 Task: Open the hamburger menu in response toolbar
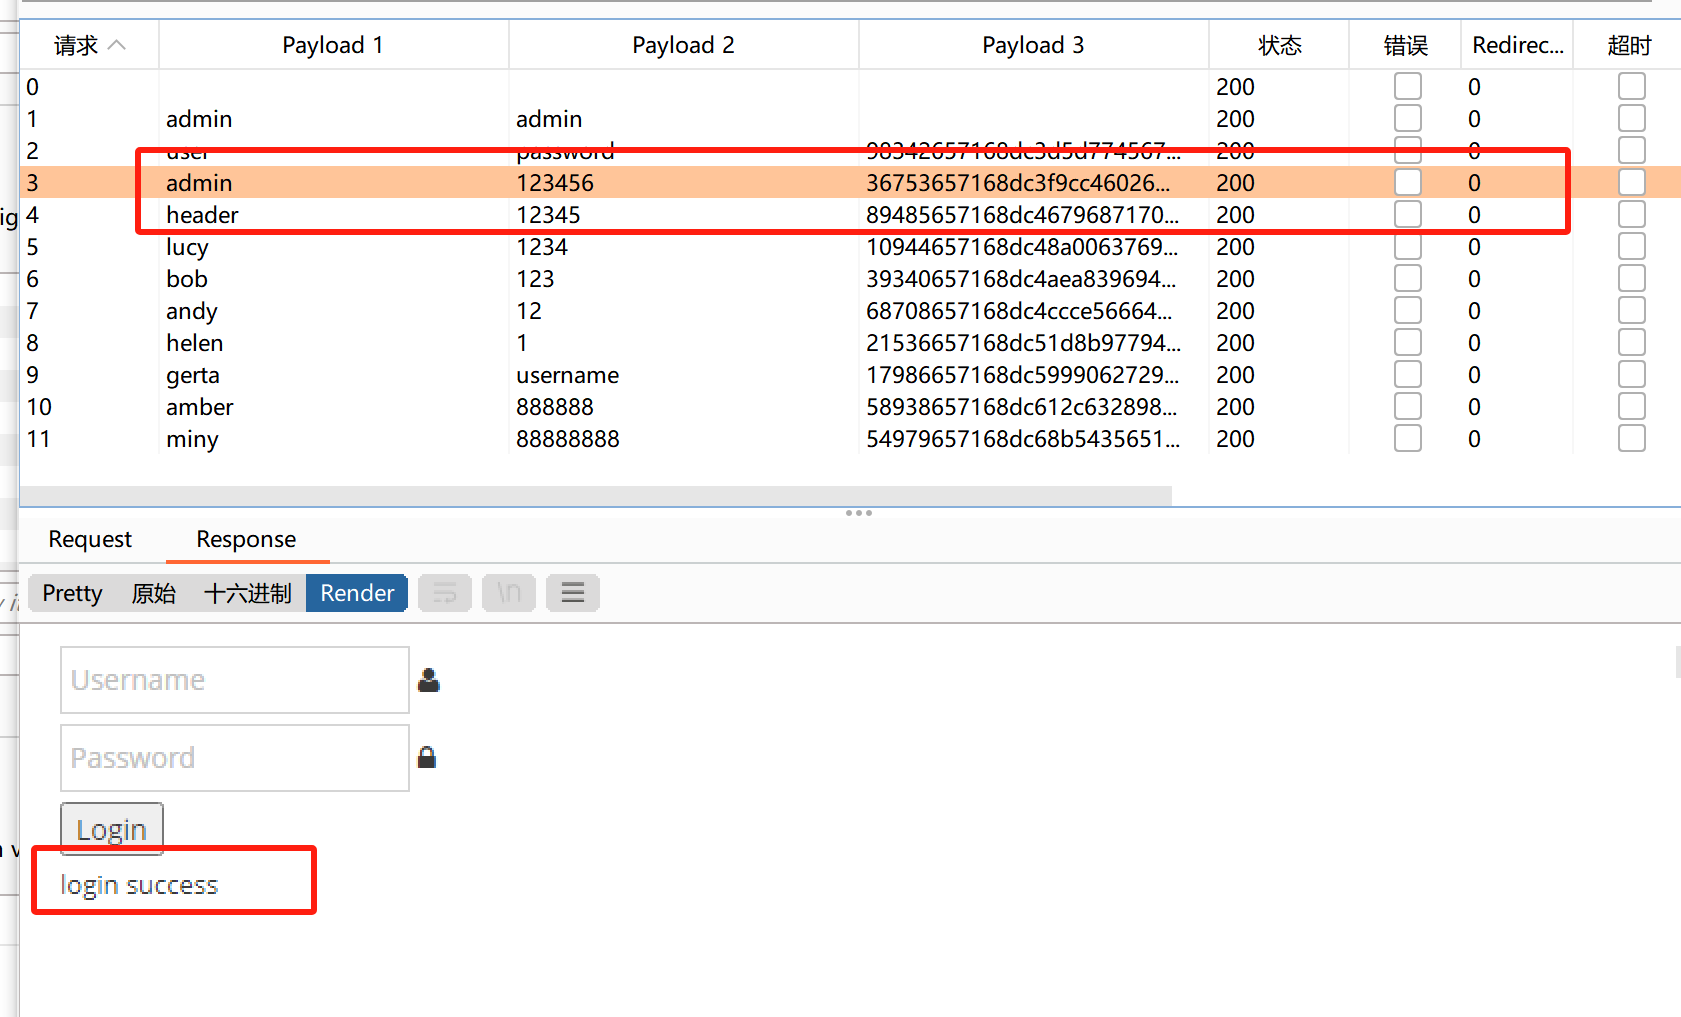[x=573, y=593]
